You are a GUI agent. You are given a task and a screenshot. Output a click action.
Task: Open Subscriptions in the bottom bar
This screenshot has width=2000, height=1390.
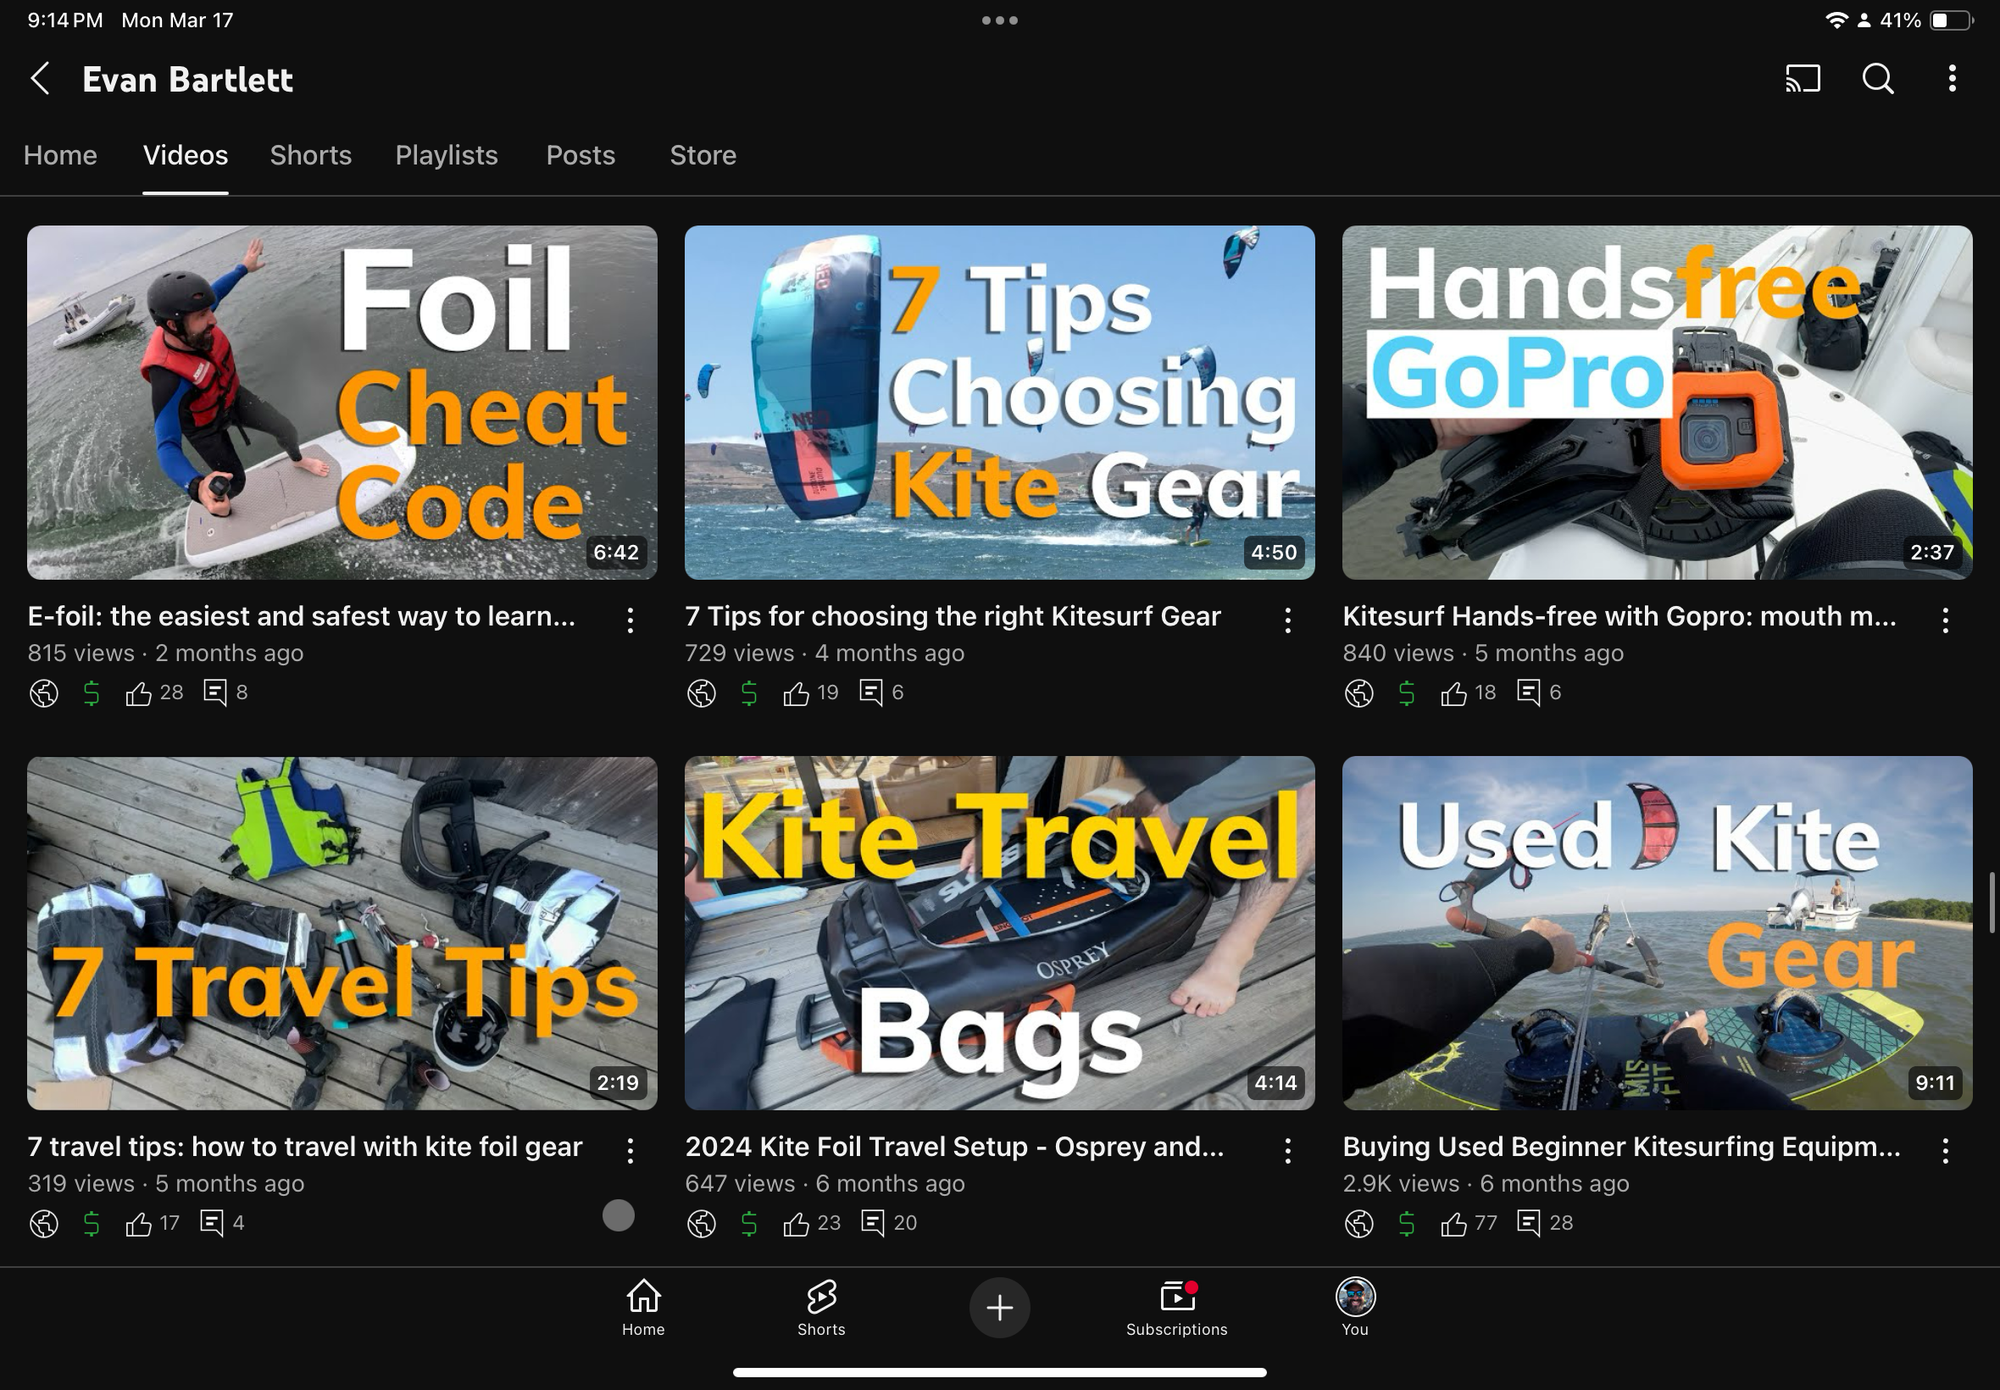1176,1307
